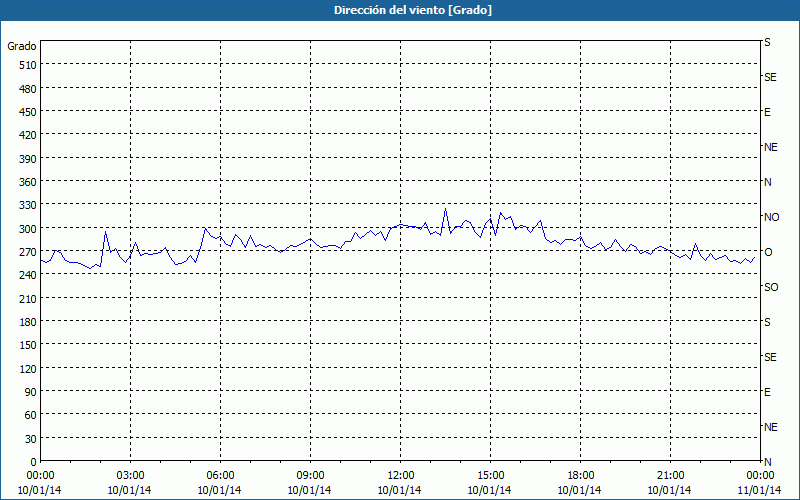Image resolution: width=800 pixels, height=500 pixels.
Task: Click the 'Dirección del viento [Grado]' chart title
Action: click(413, 10)
